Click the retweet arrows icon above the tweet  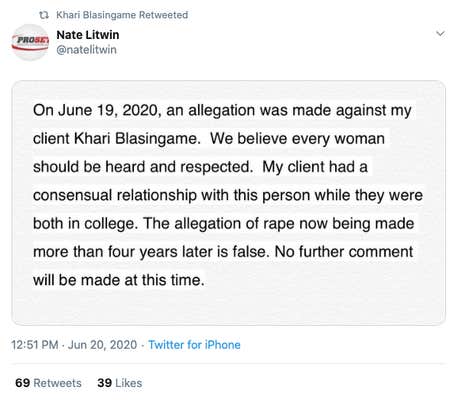44,15
